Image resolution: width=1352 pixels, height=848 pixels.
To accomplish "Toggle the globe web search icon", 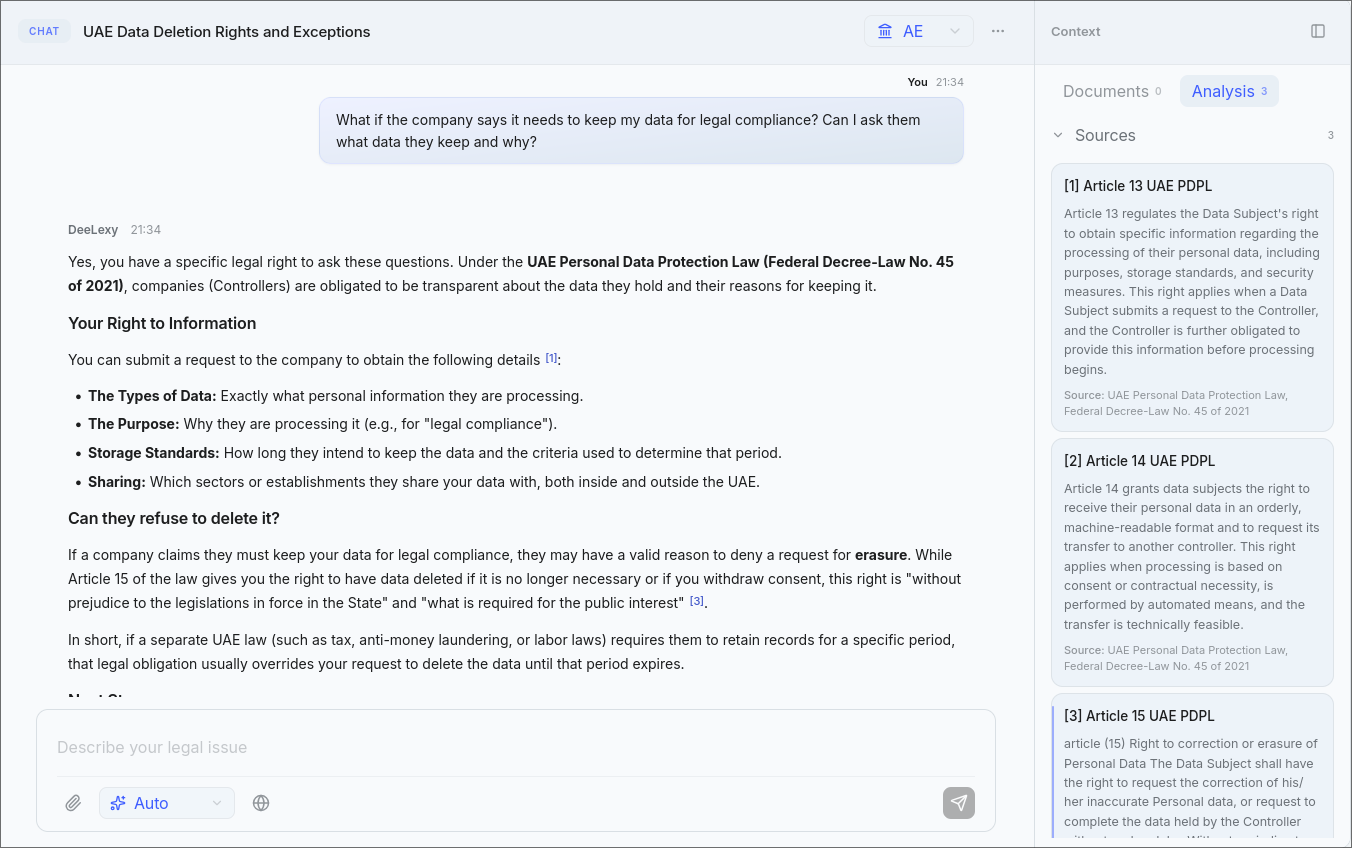I will point(261,803).
